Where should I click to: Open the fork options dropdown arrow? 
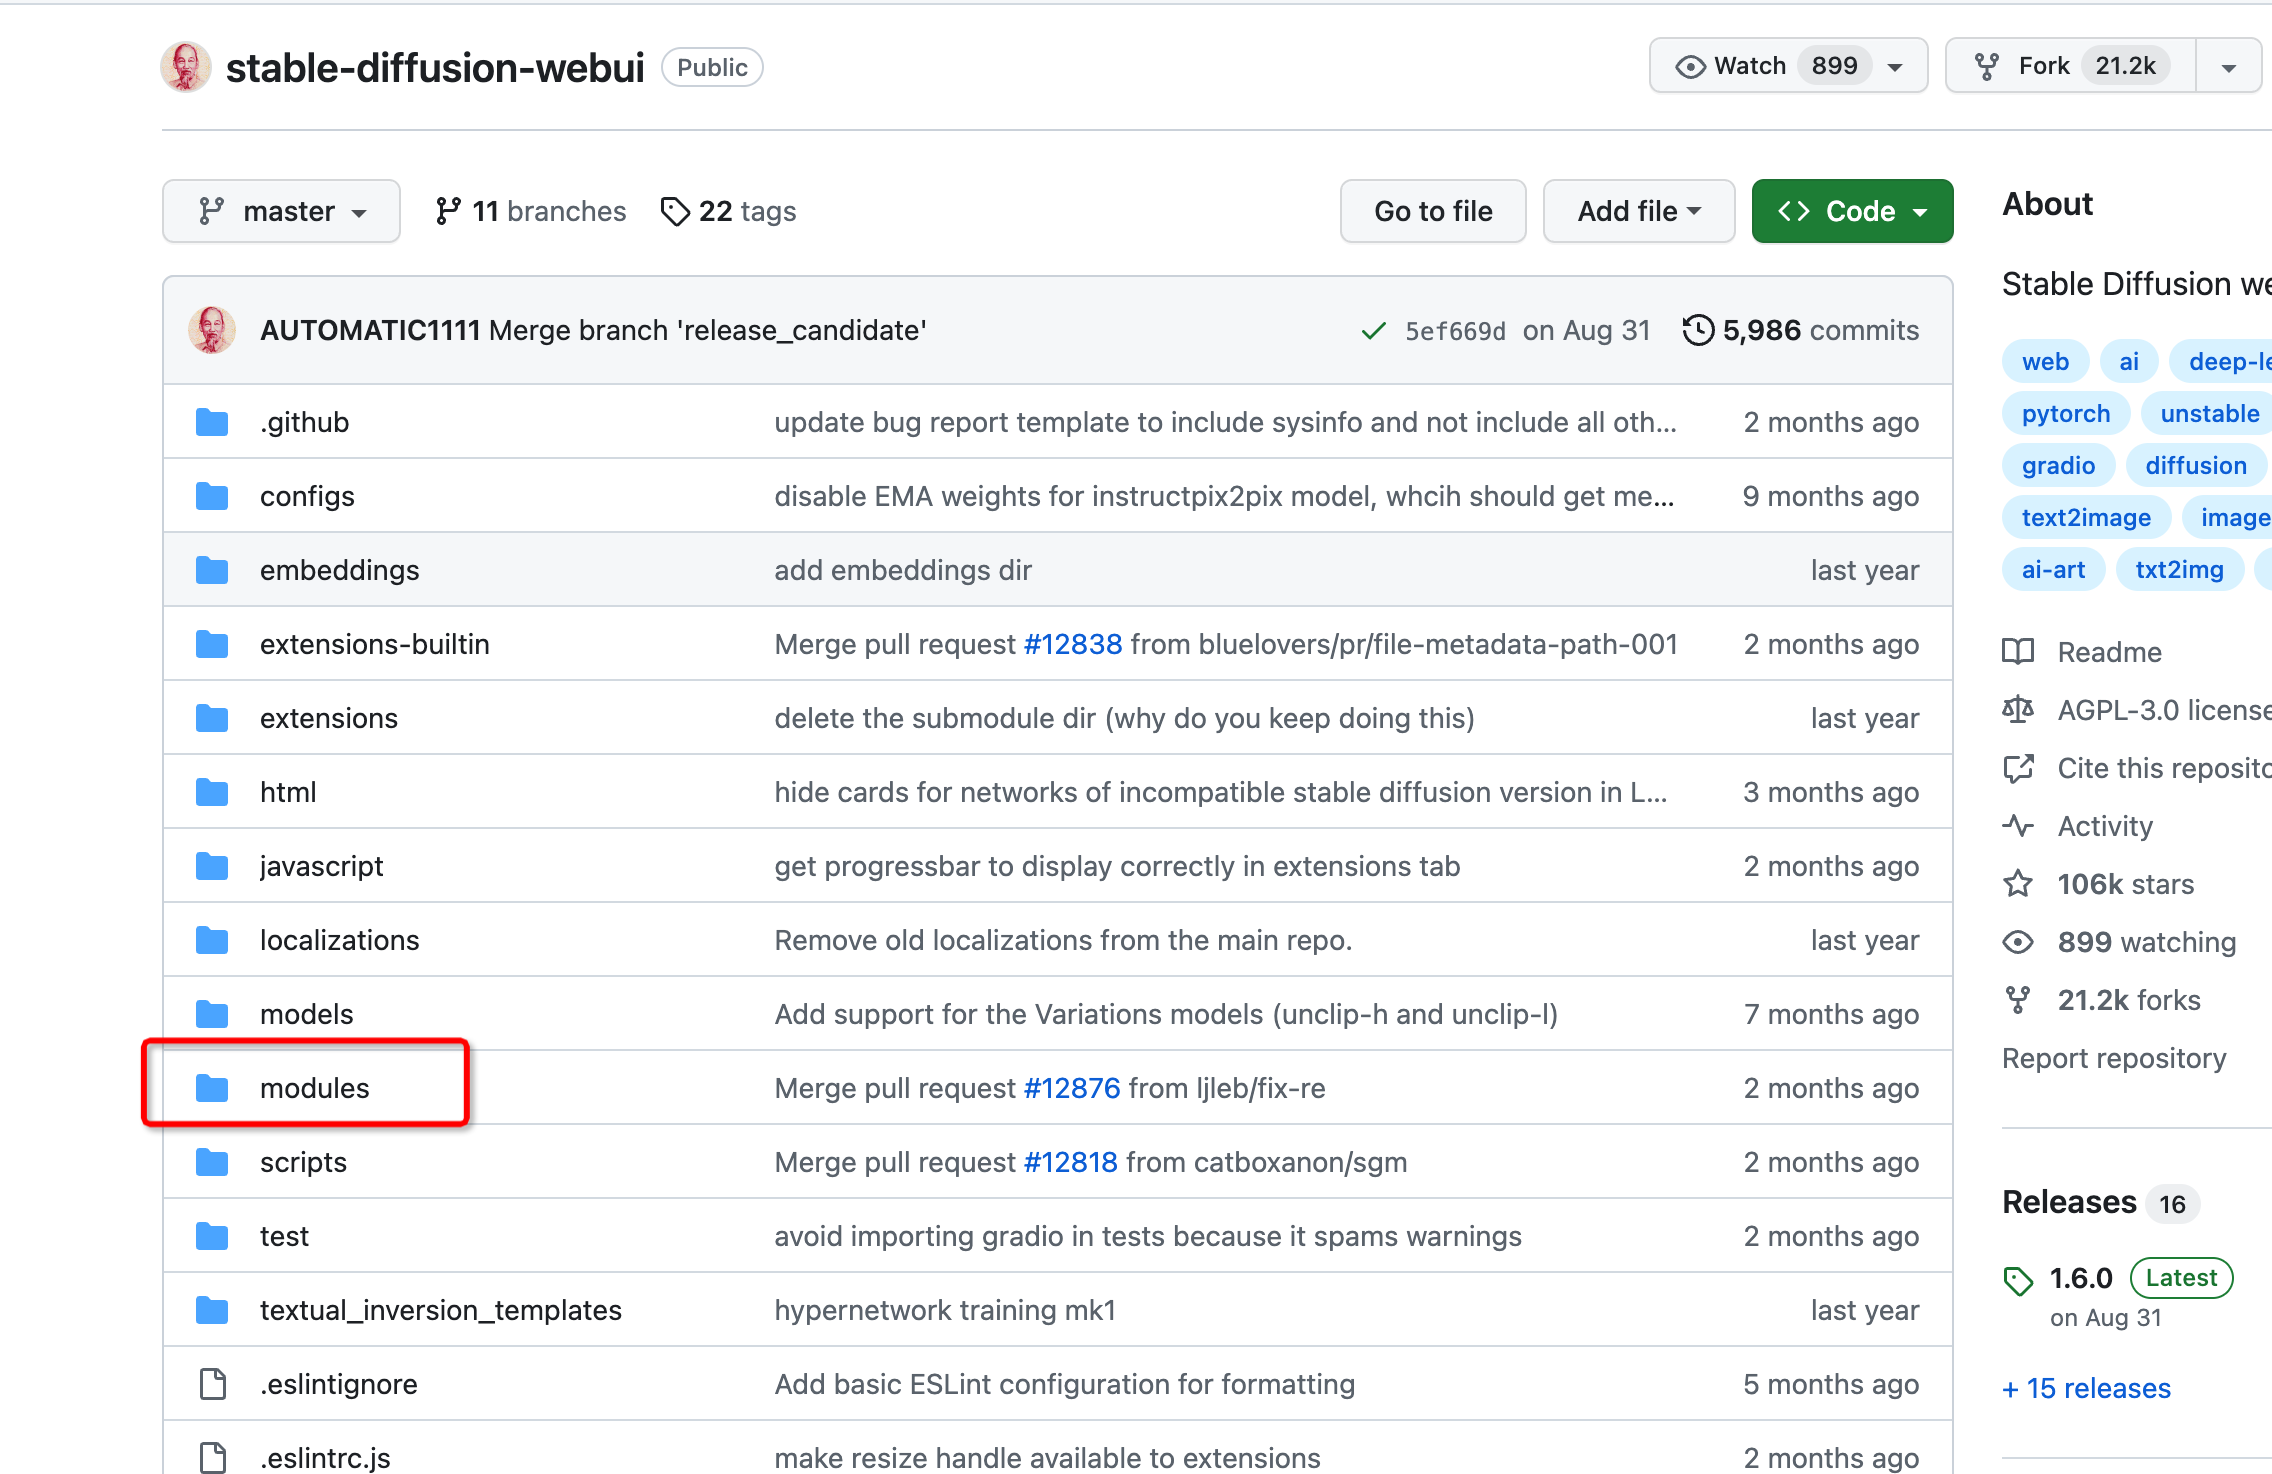pyautogui.click(x=2229, y=67)
